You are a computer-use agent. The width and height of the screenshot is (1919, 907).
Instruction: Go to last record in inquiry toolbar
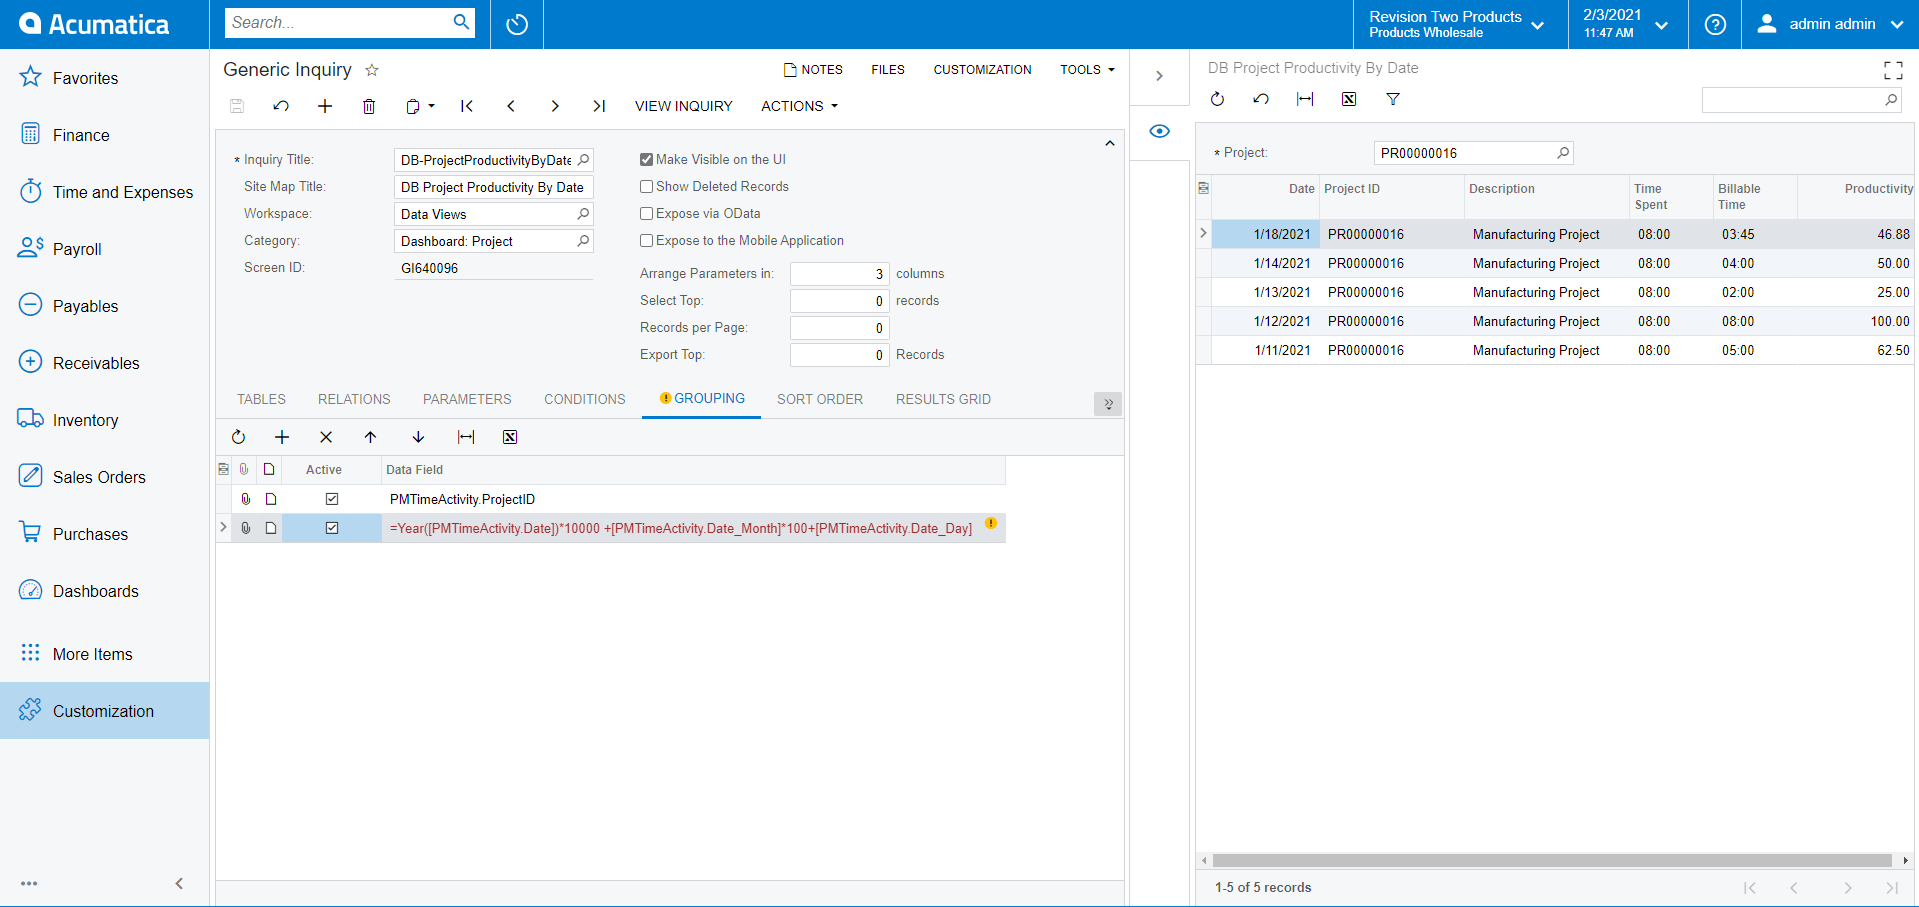click(599, 106)
